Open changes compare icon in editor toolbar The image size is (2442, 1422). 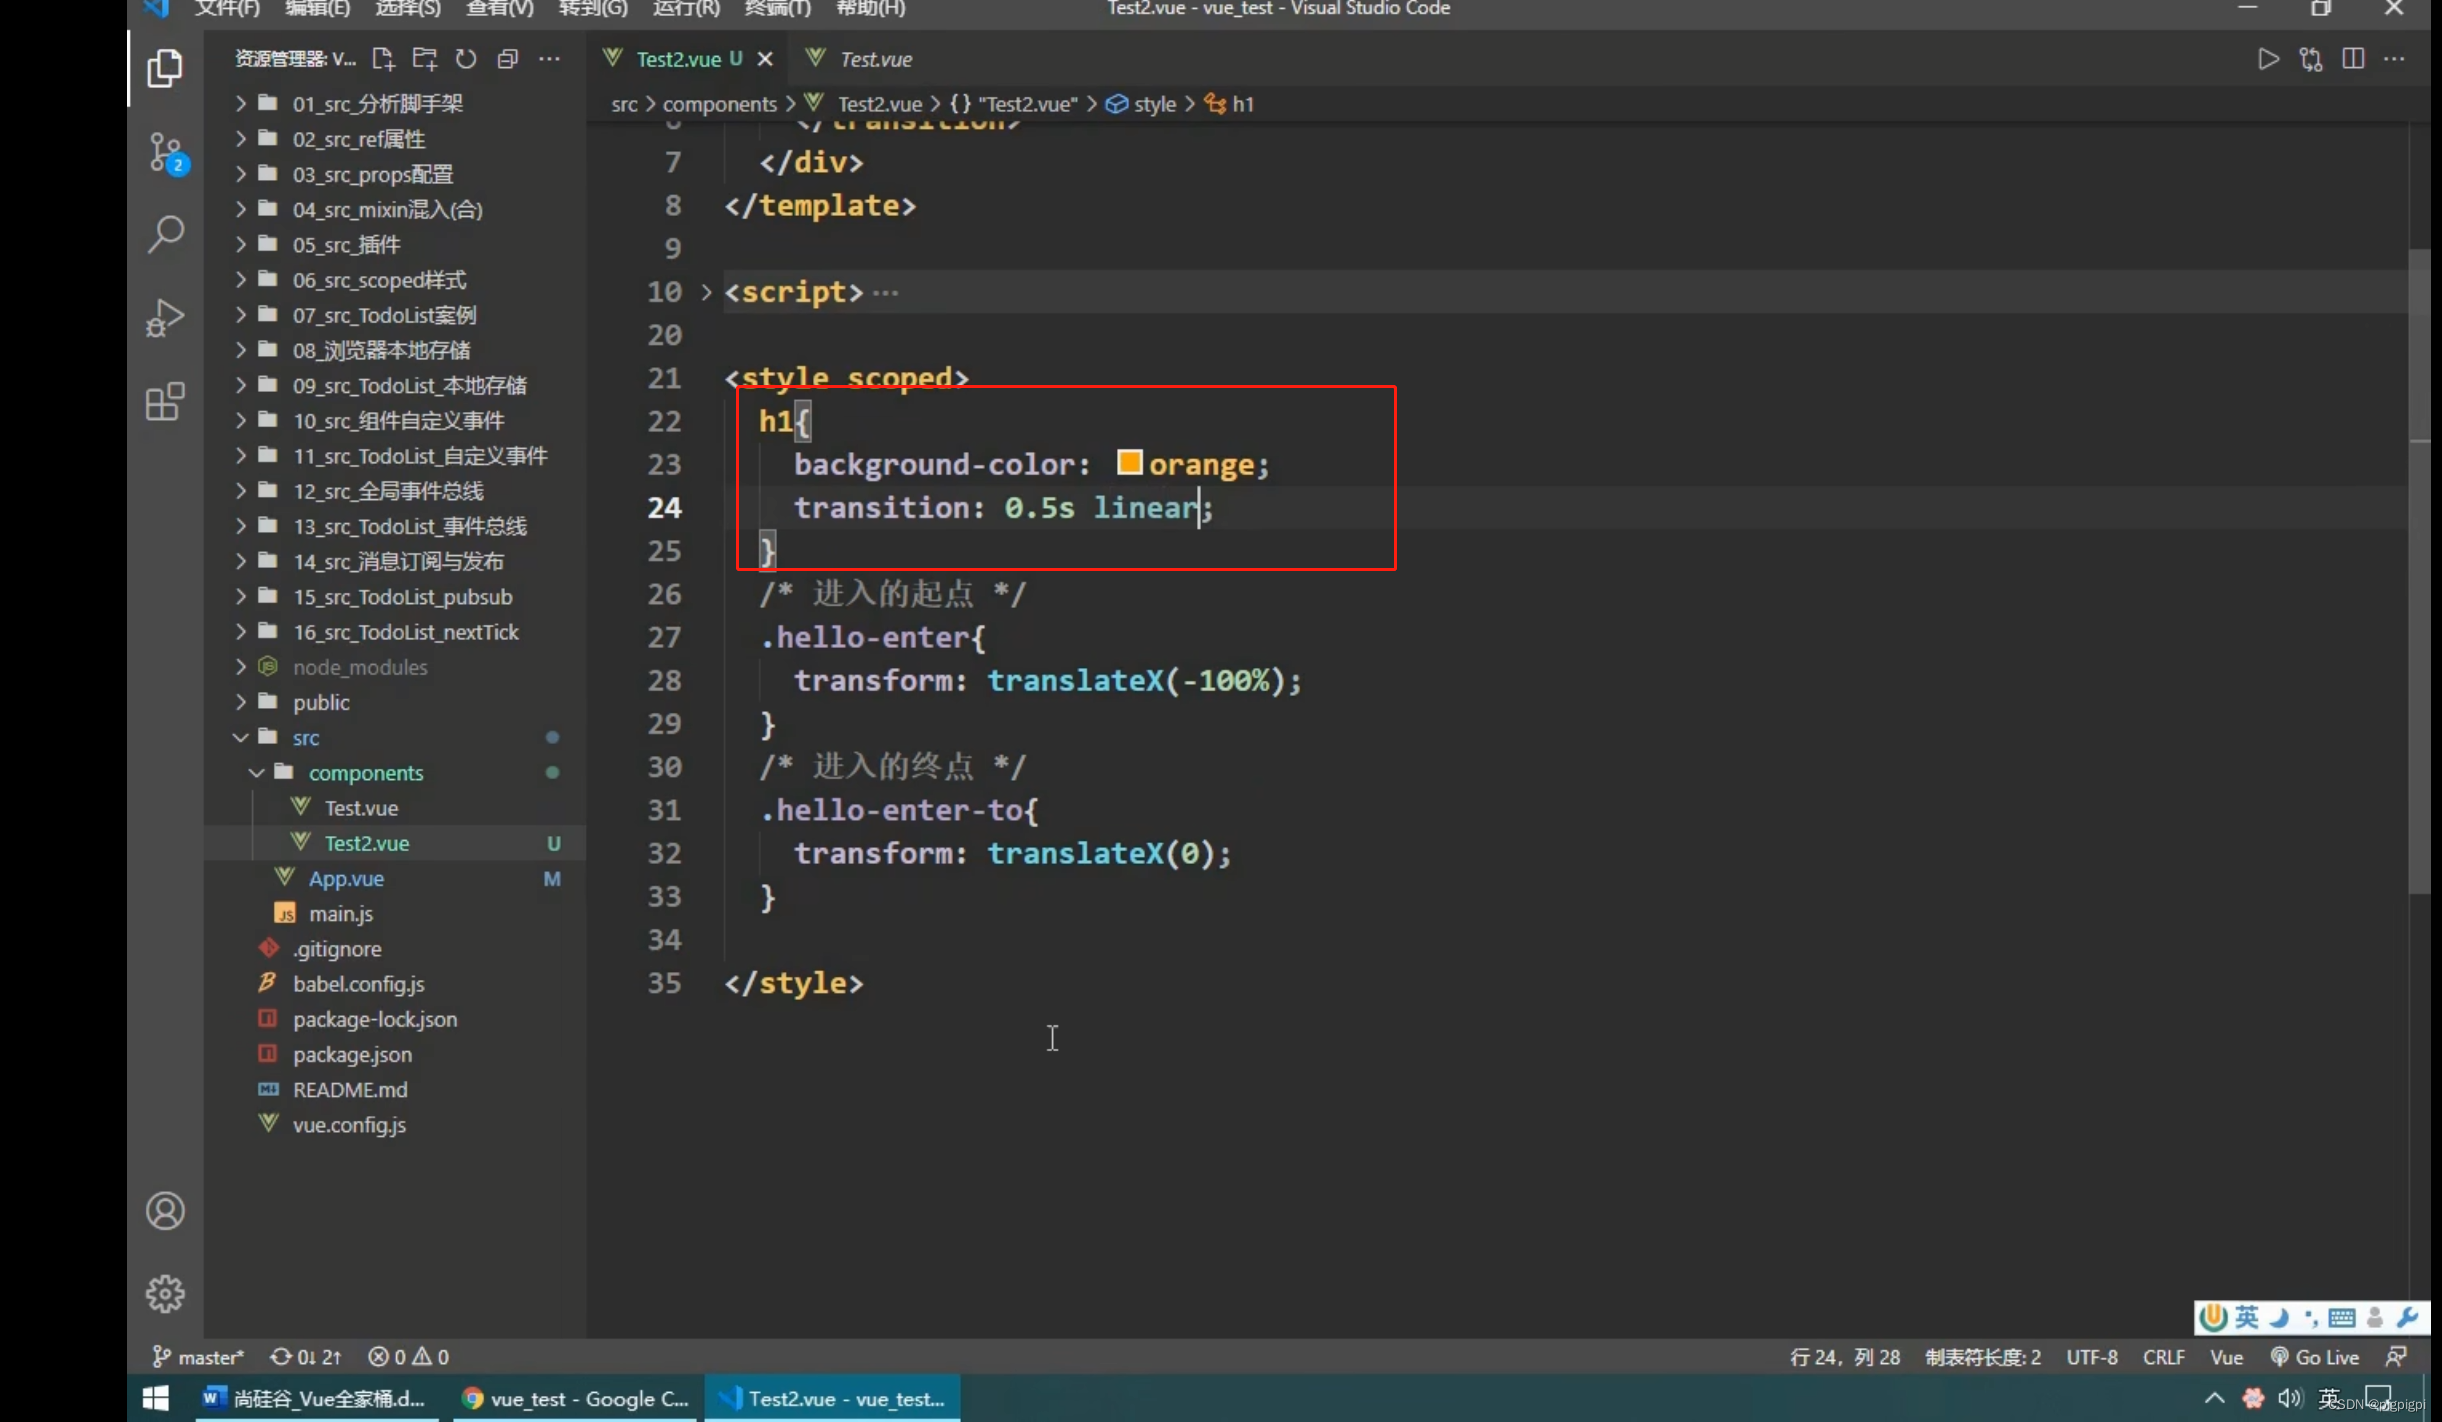tap(2311, 59)
